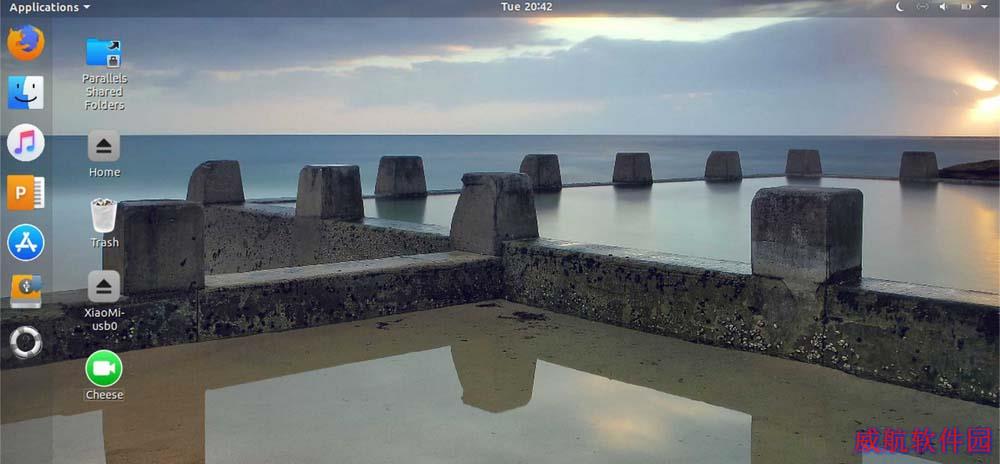Open the orange USB drive icon in dock
The width and height of the screenshot is (1000, 464).
(x=26, y=292)
